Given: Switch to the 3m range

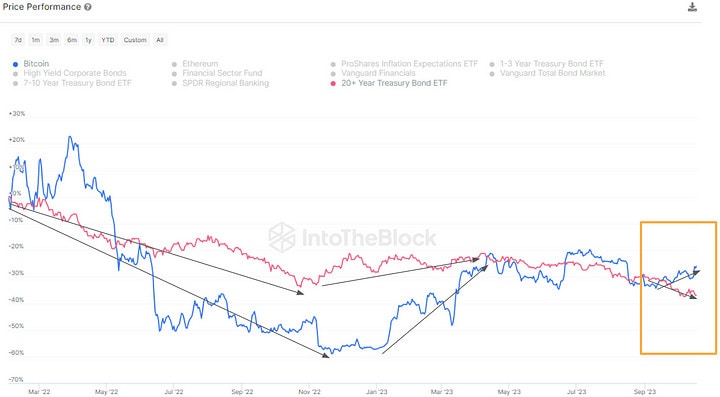Looking at the screenshot, I should pos(54,40).
